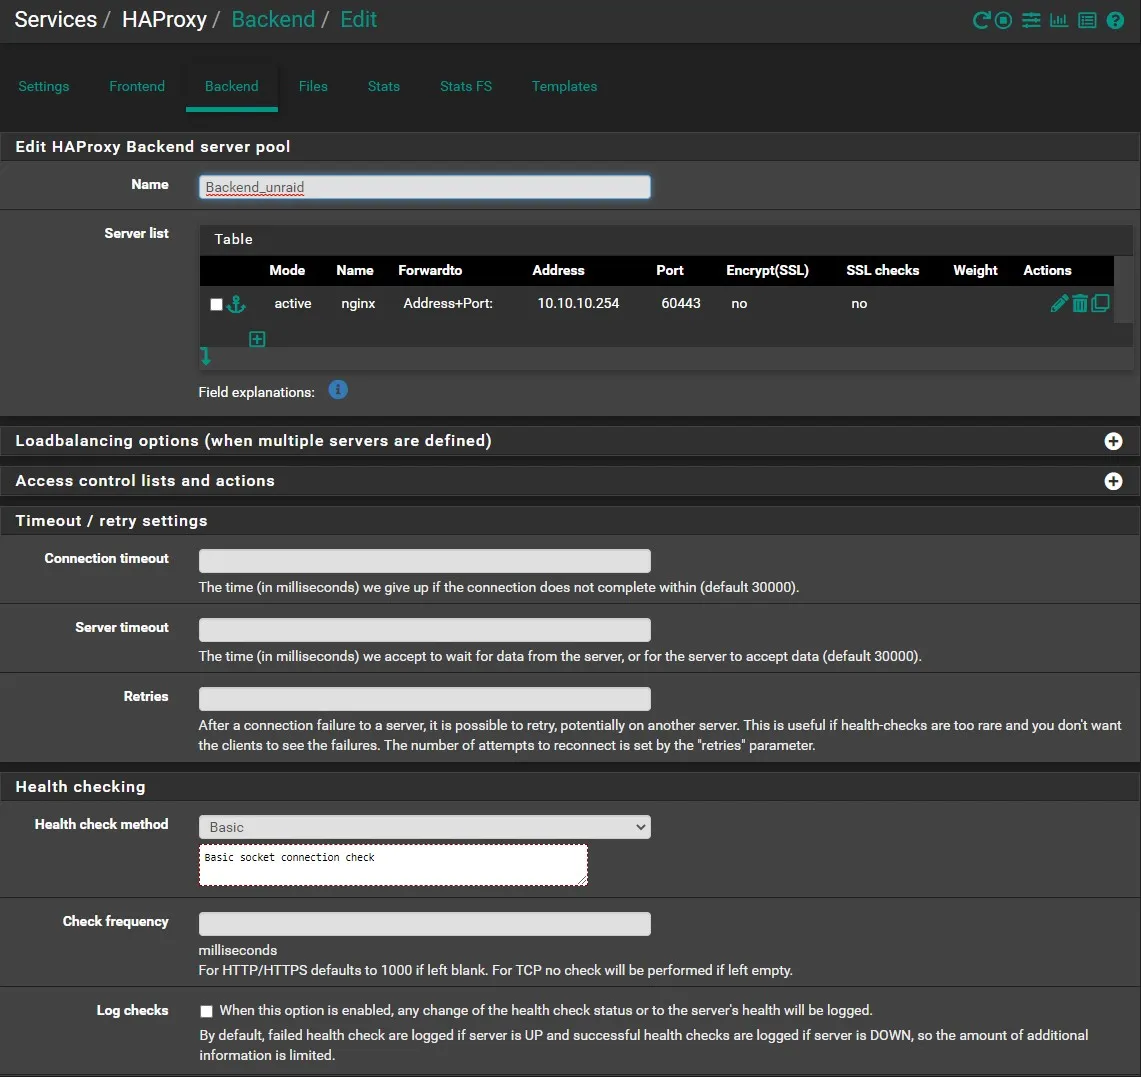
Task: Stop the HAProxy service
Action: pyautogui.click(x=1004, y=20)
